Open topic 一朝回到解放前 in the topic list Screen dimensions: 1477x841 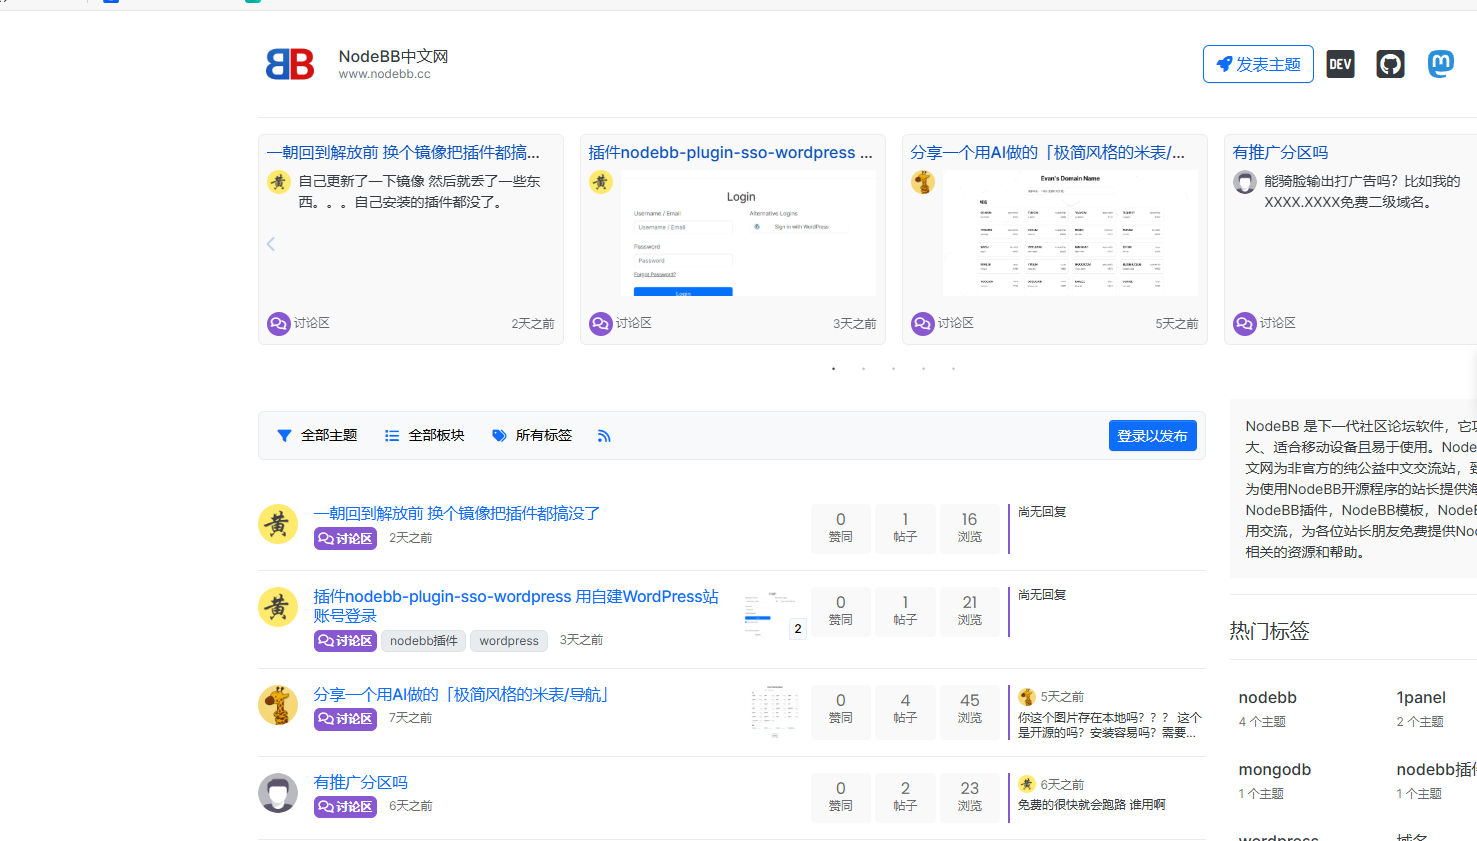[x=456, y=513]
